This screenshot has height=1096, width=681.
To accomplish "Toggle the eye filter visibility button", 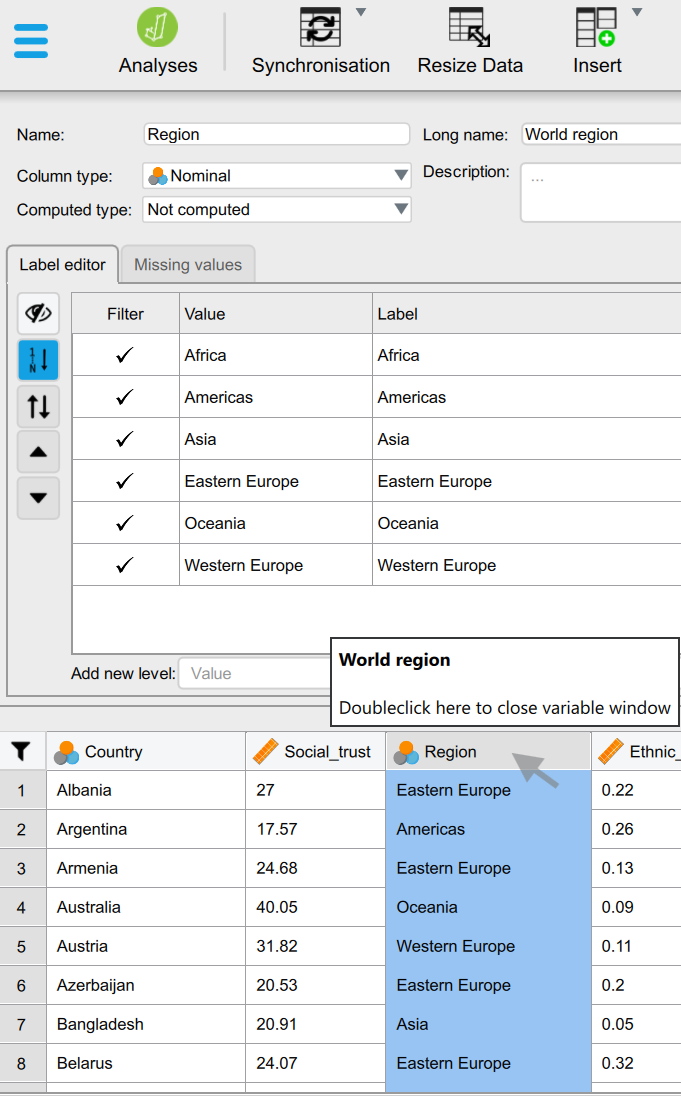I will tap(38, 314).
